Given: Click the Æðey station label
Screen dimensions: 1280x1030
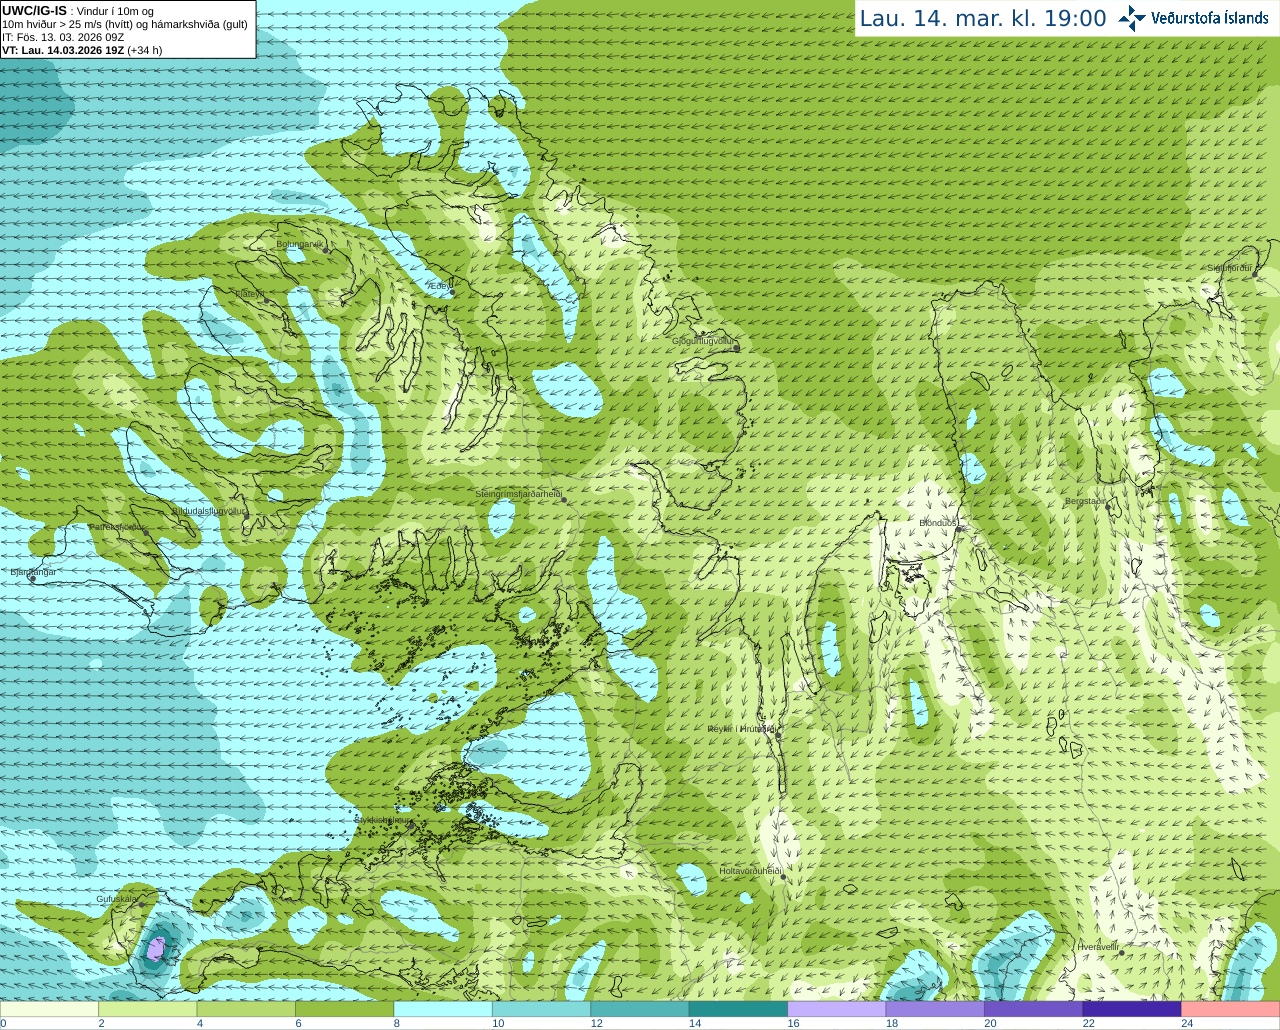Looking at the screenshot, I should [438, 286].
